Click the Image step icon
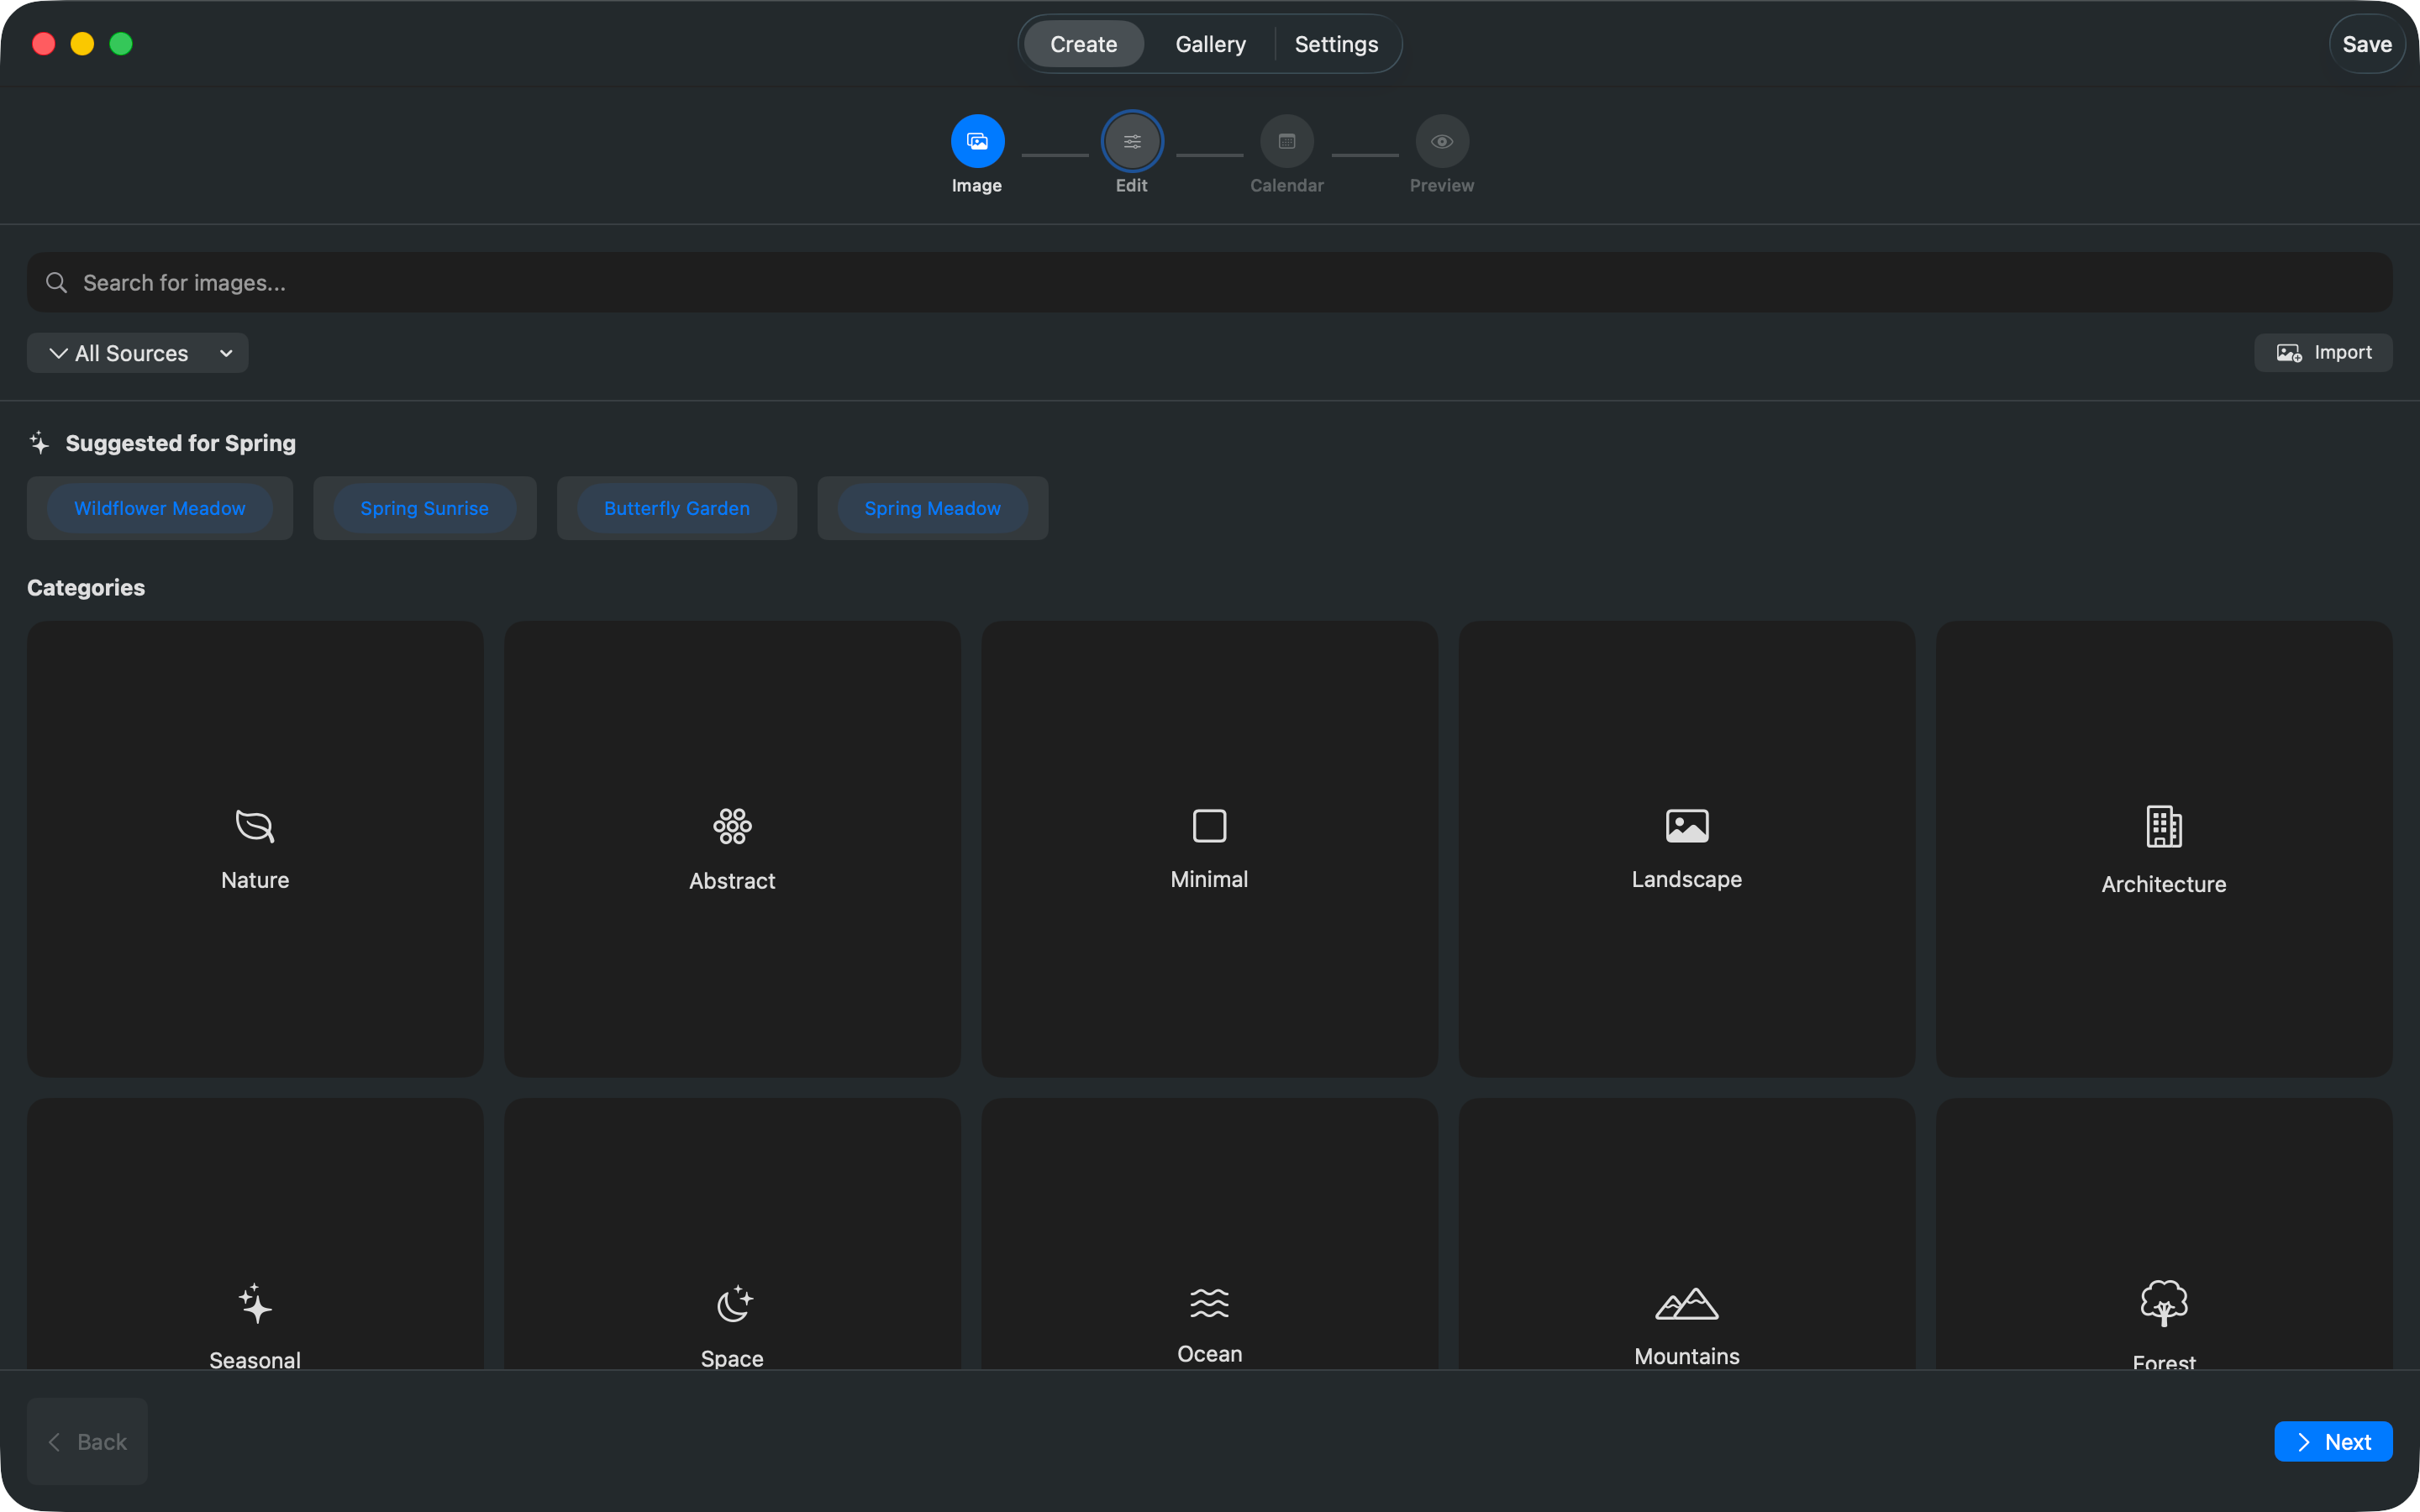 (977, 141)
